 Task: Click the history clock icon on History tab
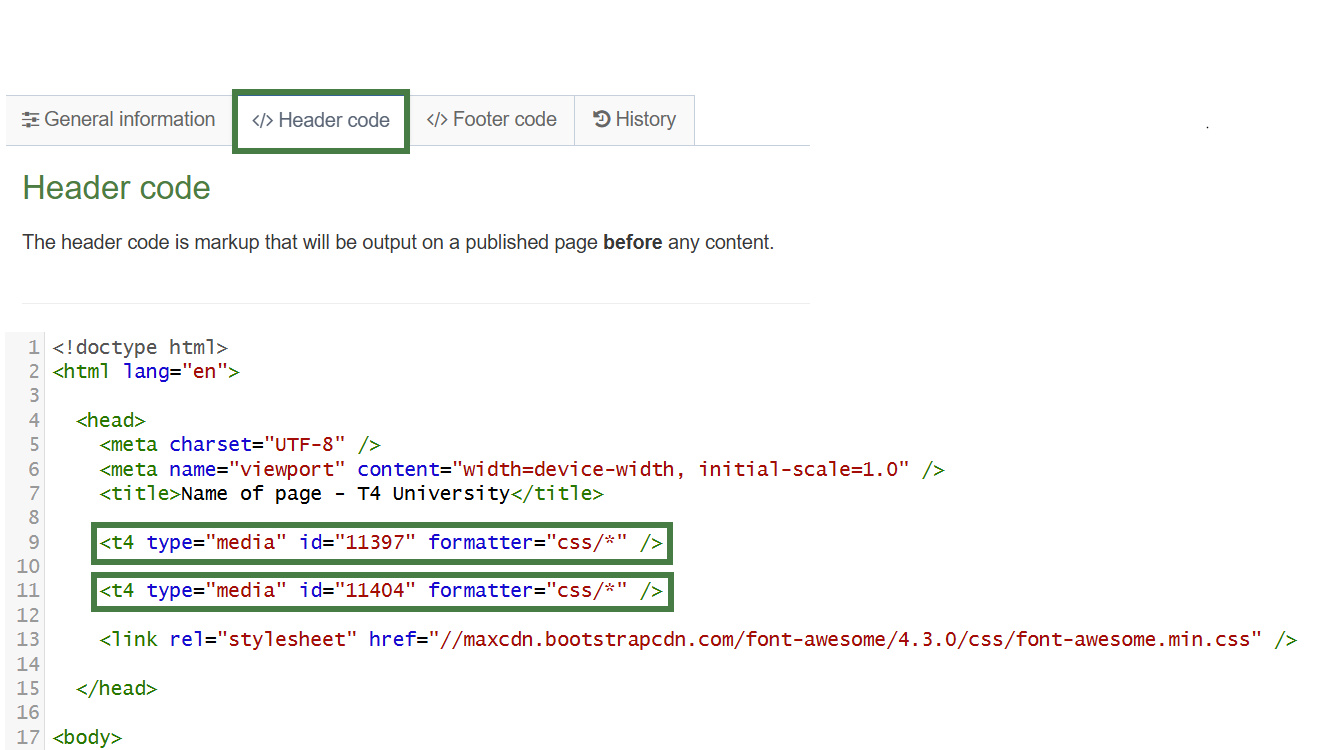point(601,118)
